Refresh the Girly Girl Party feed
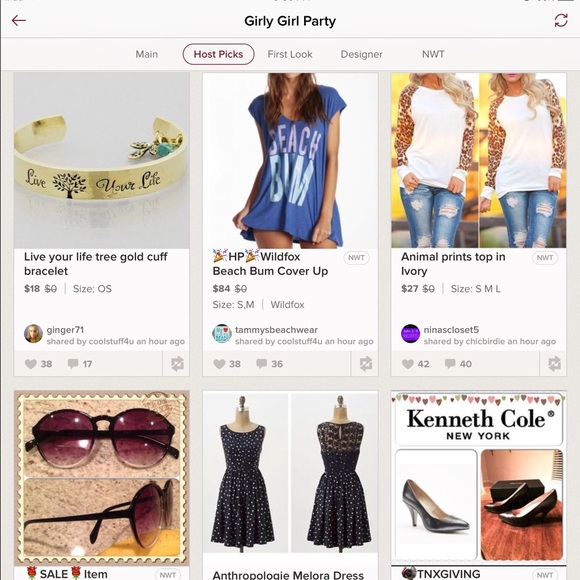The image size is (580, 580). tap(561, 20)
